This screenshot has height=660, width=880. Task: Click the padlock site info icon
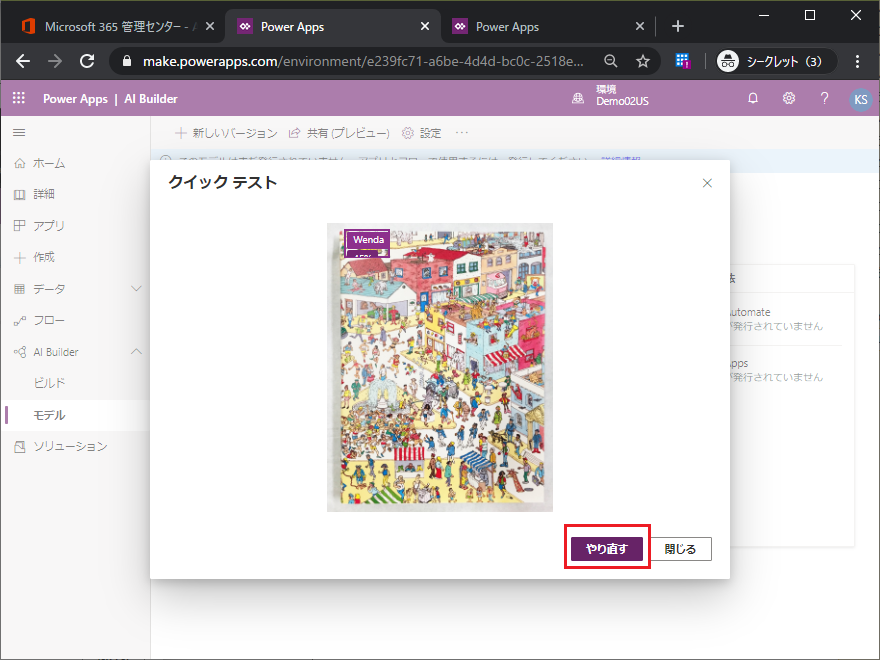tap(127, 61)
